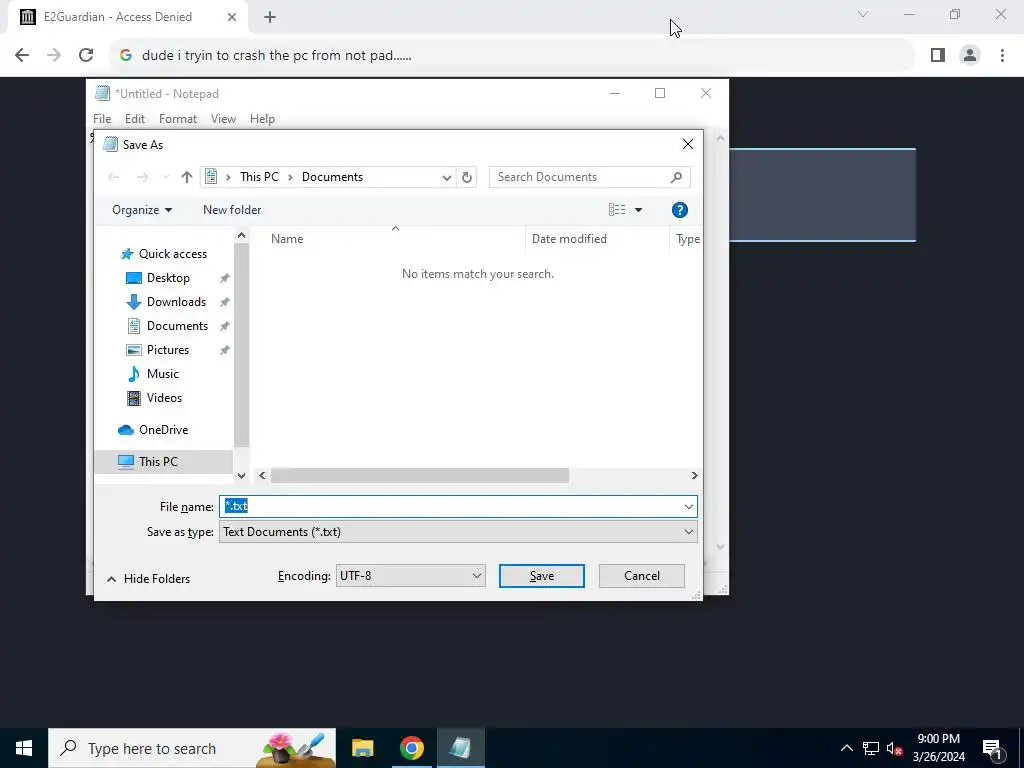Click the horizontal scrollbar in file list
This screenshot has width=1024, height=768.
[419, 475]
